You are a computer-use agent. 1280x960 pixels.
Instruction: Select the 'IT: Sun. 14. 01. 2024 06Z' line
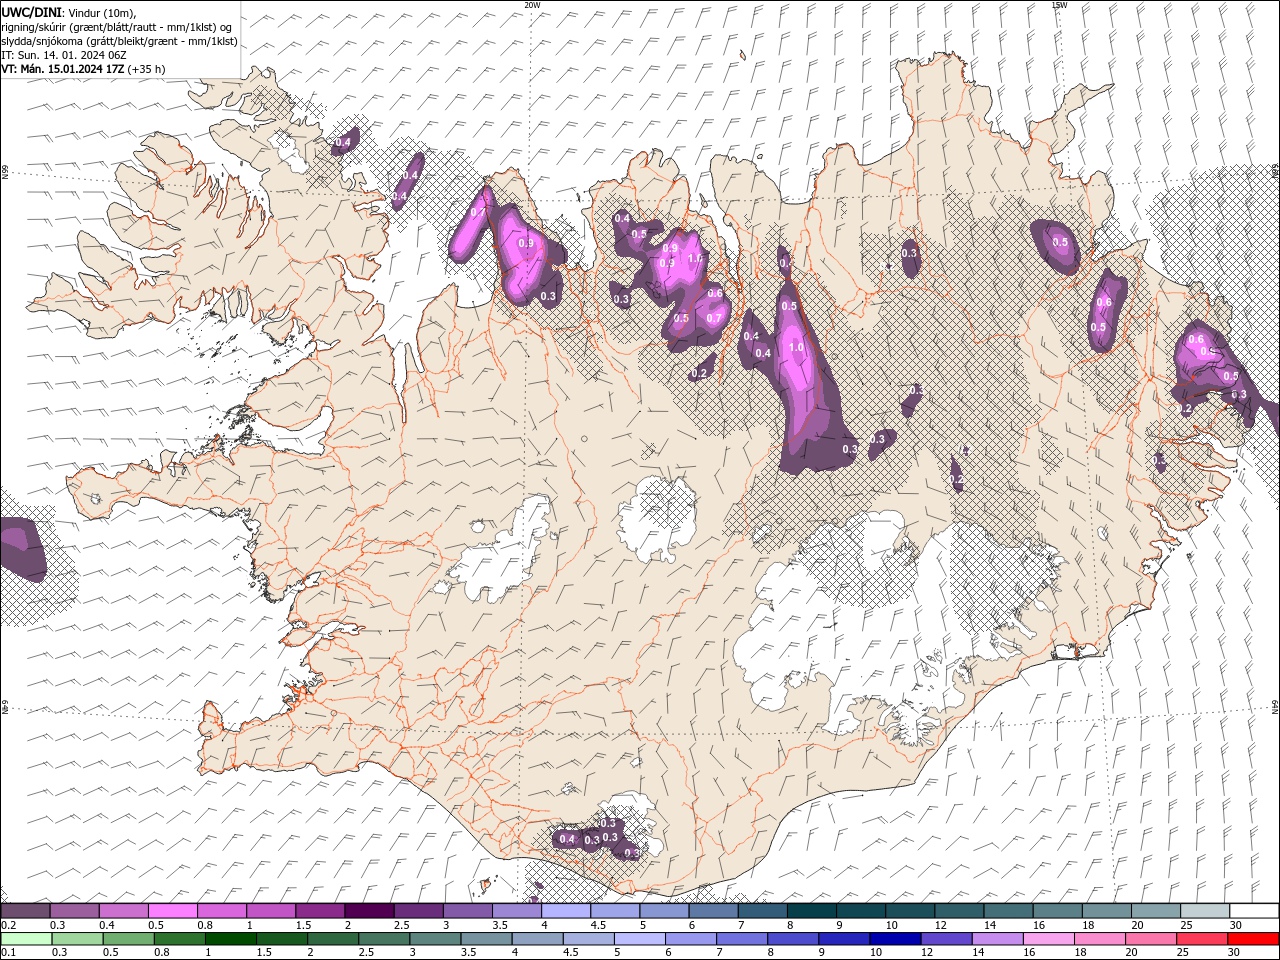(x=63, y=55)
